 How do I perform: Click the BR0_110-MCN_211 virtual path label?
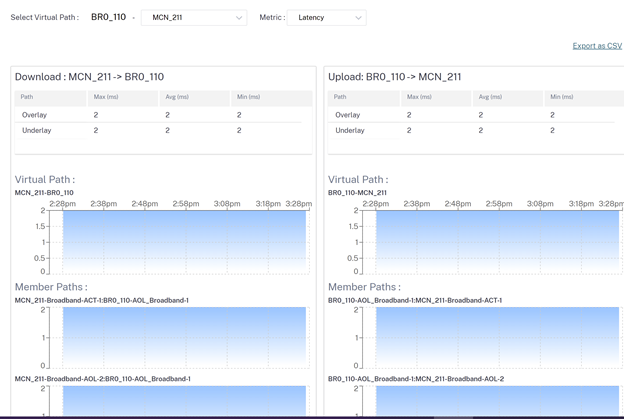[357, 193]
